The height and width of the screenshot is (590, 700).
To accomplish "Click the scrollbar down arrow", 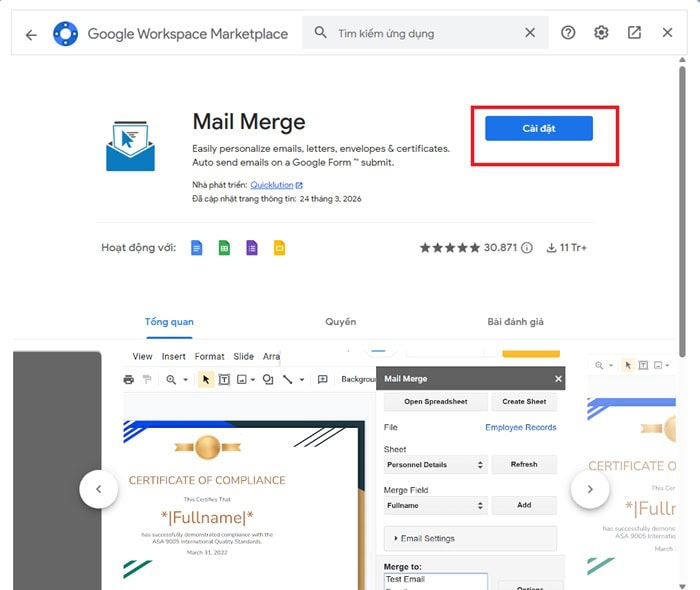I will pyautogui.click(x=682, y=586).
